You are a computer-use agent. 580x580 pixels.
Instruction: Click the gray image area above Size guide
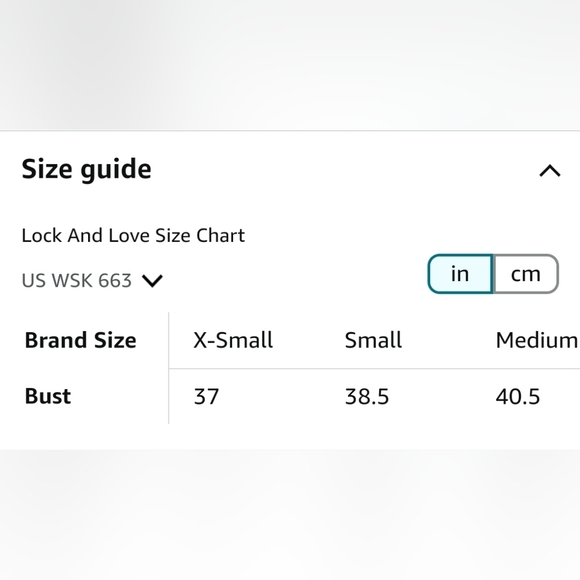click(x=290, y=65)
